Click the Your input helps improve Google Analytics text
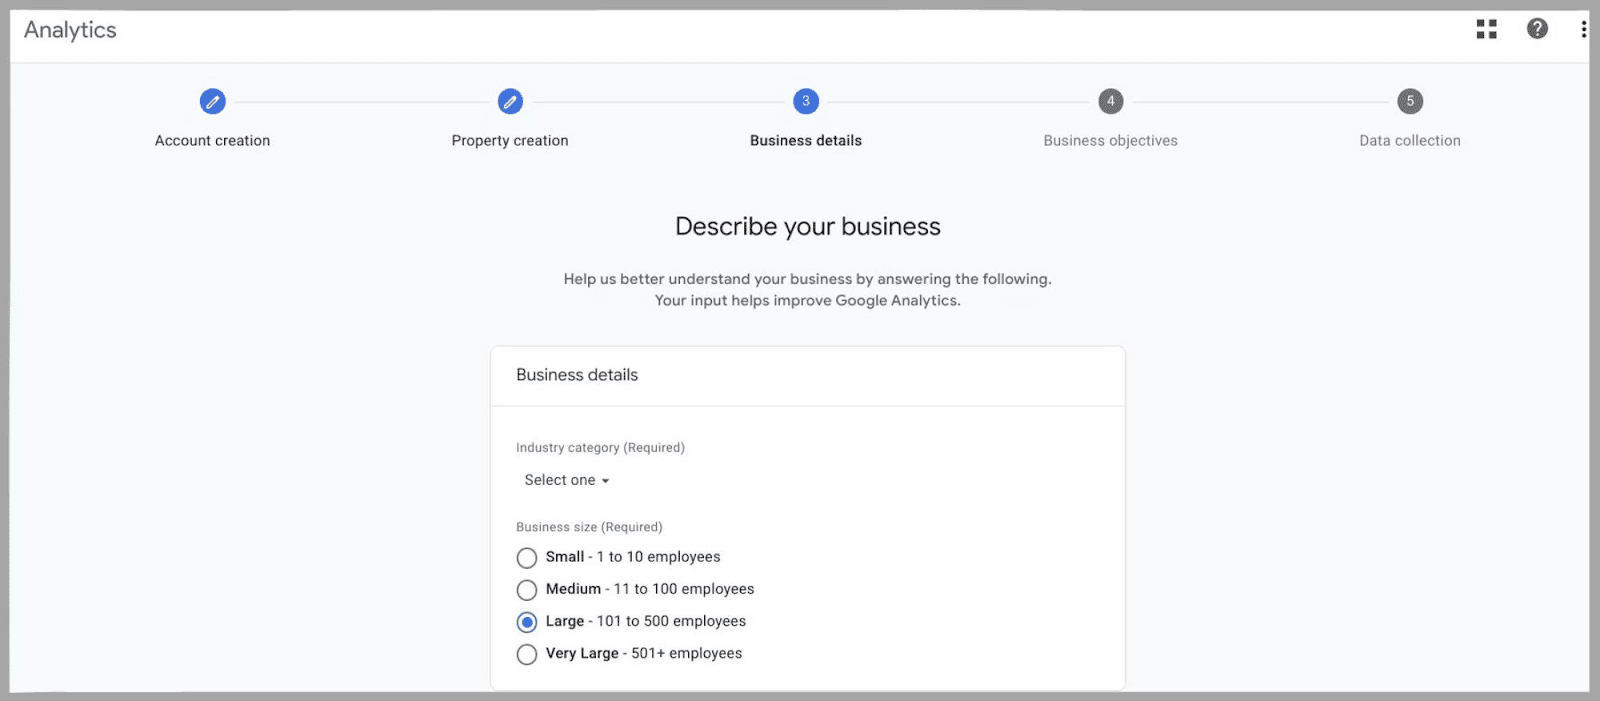The width and height of the screenshot is (1600, 701). point(808,300)
